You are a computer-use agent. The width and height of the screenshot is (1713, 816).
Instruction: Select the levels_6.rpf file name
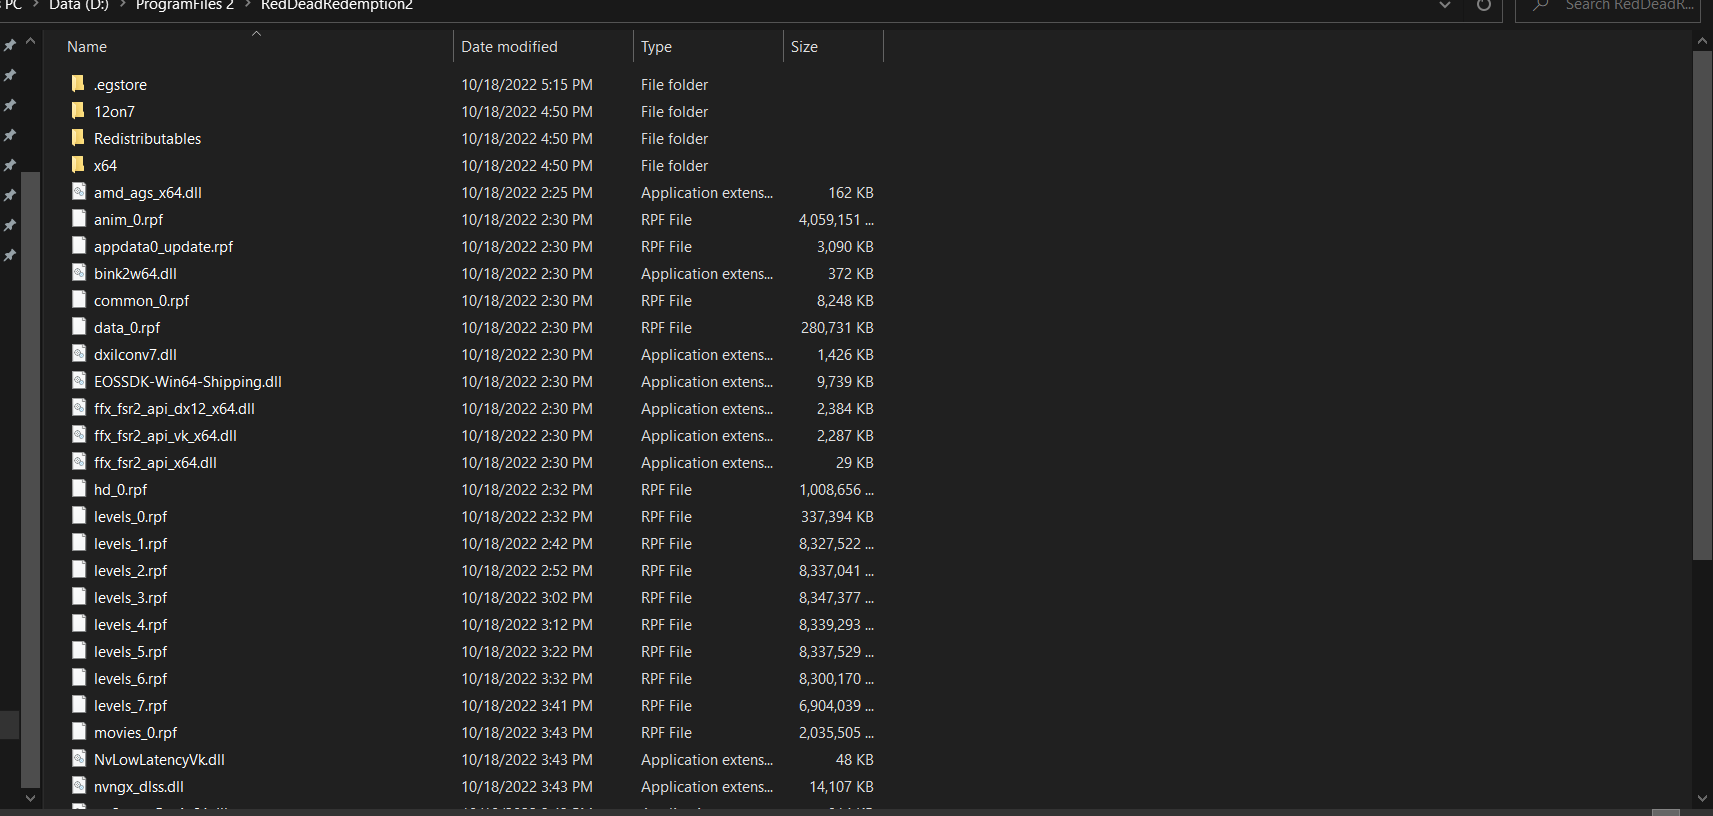point(130,679)
